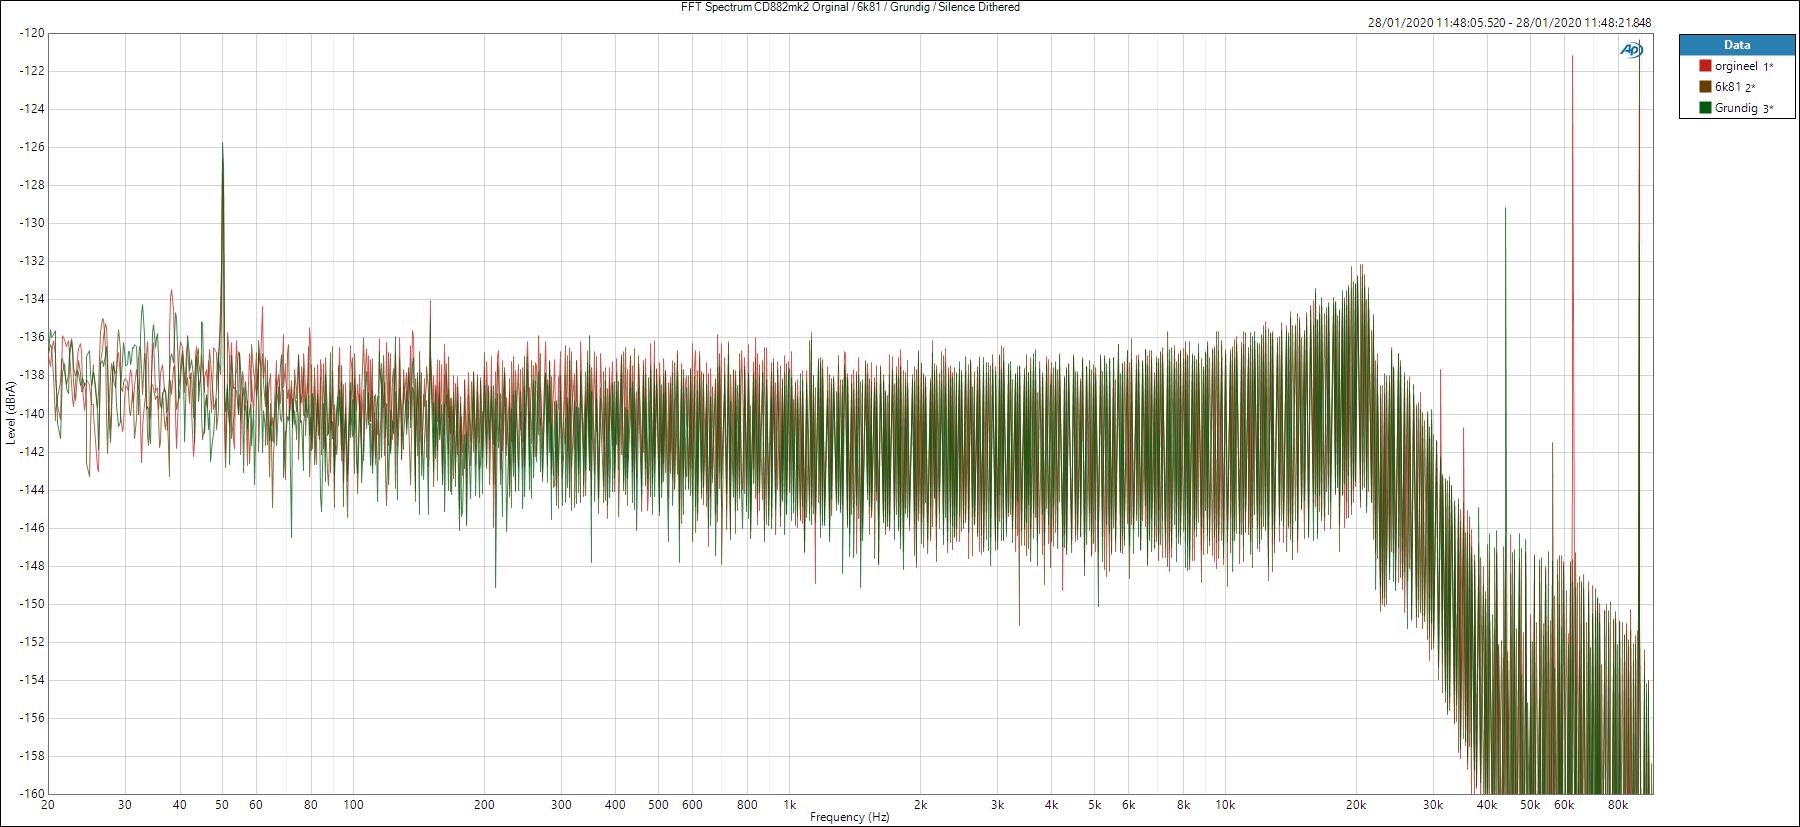
Task: Click the -160 tick on level axis
Action: point(31,794)
